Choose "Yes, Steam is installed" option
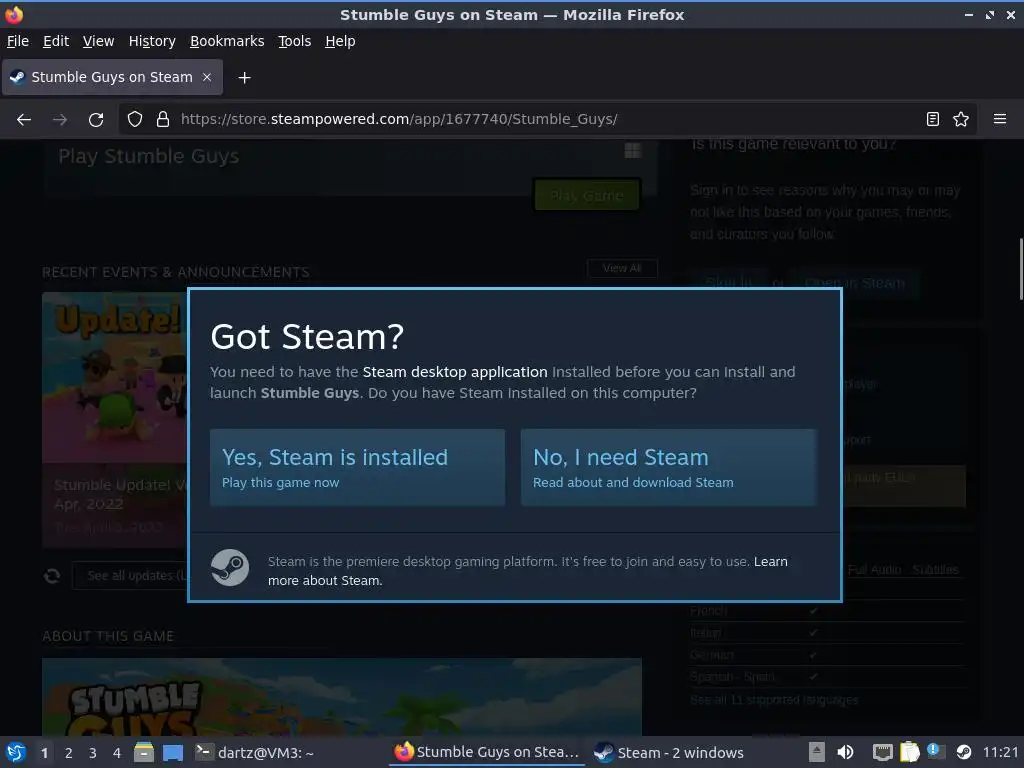This screenshot has height=768, width=1024. coord(357,468)
